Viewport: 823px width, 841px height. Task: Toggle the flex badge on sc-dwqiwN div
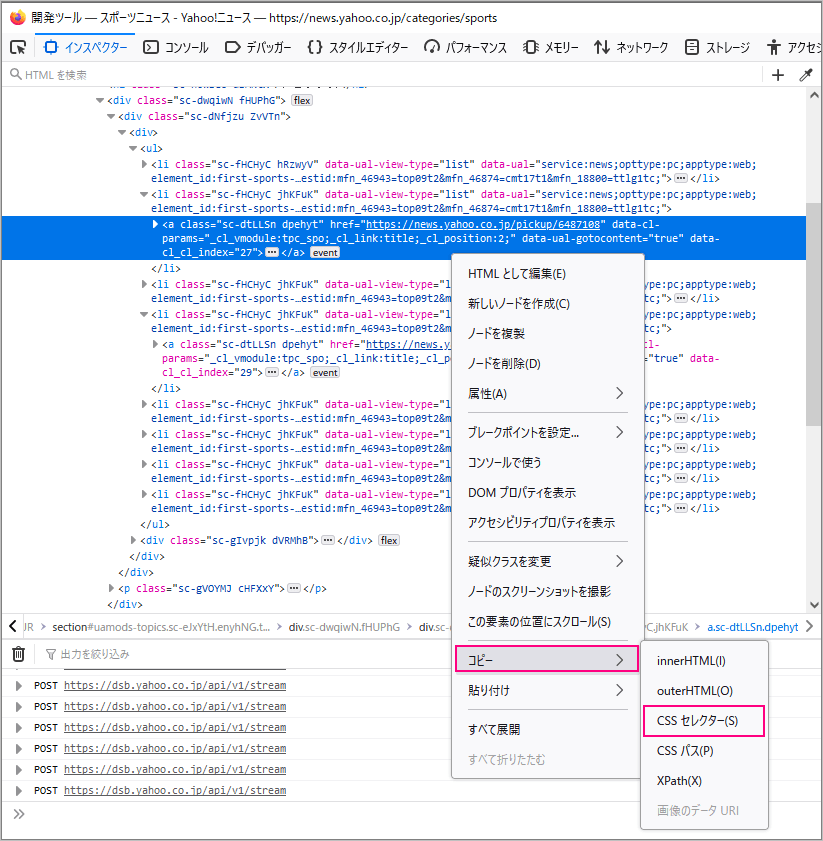[x=302, y=100]
